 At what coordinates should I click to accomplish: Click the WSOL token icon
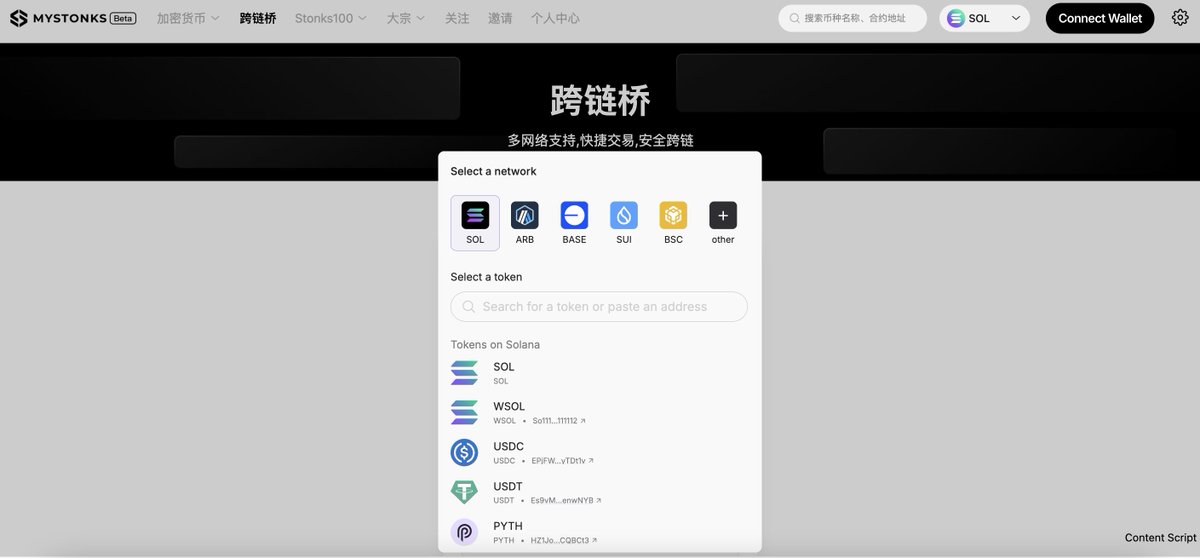tap(464, 413)
